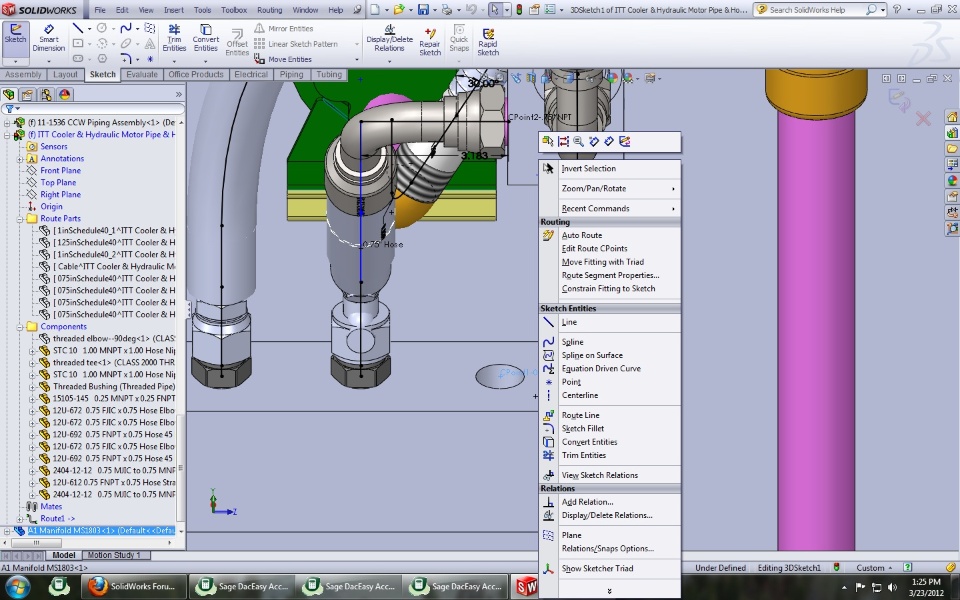Open the Insert menu
Screen dimensions: 960x600
pos(173,10)
